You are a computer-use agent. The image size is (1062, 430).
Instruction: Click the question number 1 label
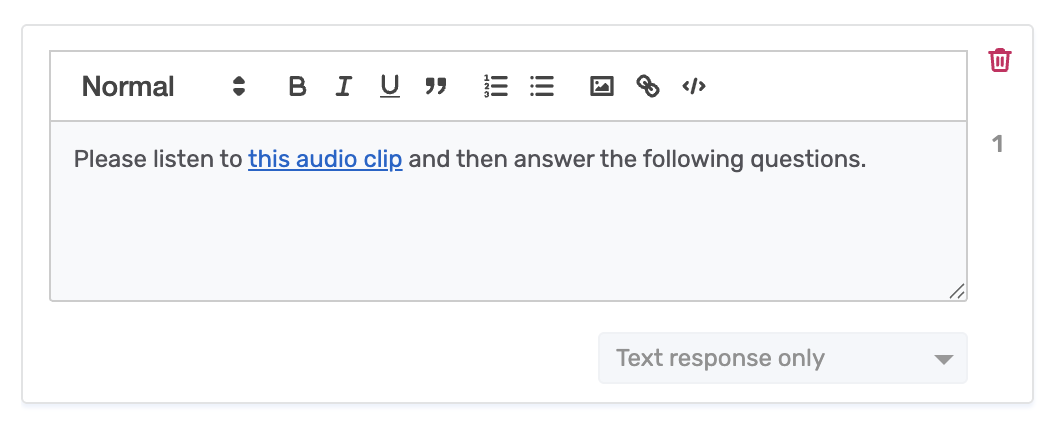coord(997,145)
